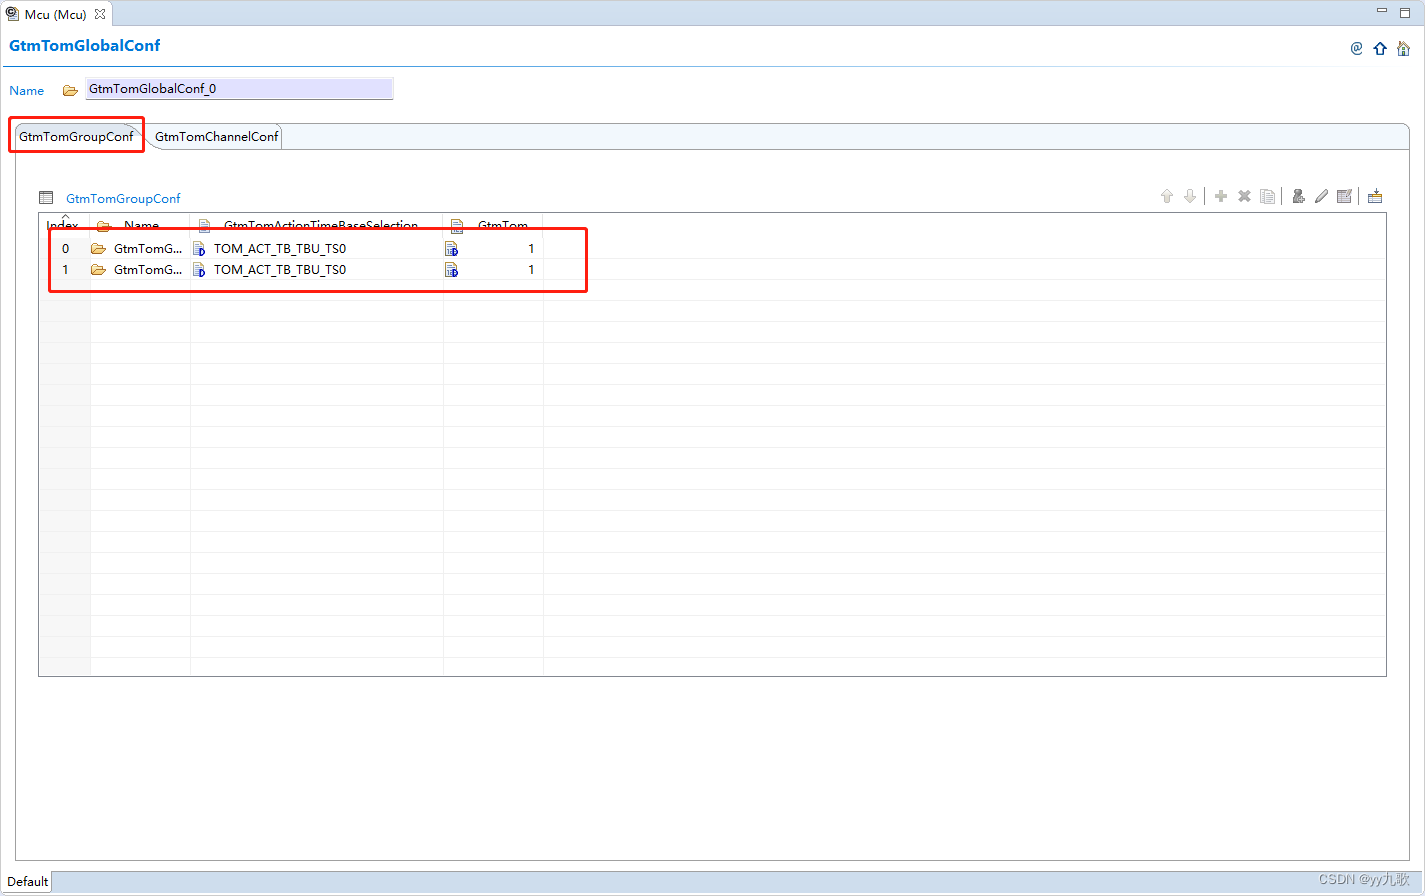Click the enum document icon in row 1
This screenshot has width=1425, height=896.
(199, 270)
